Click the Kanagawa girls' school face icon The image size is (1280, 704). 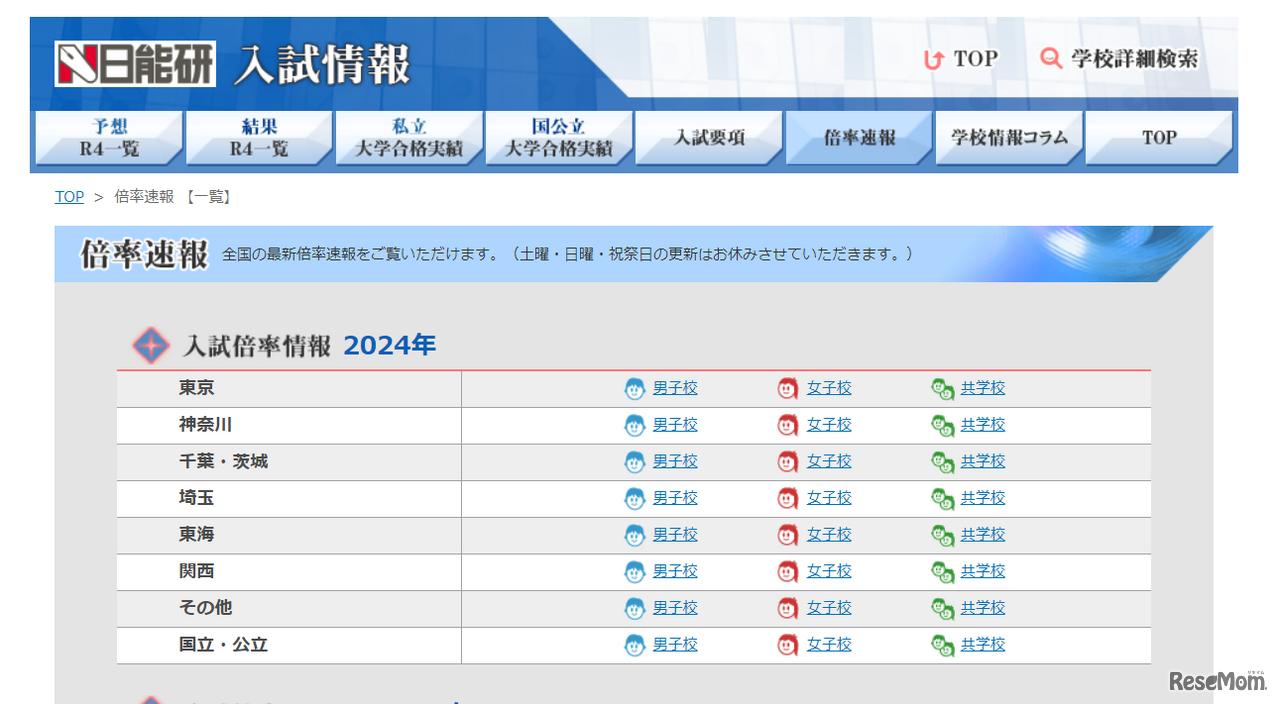pyautogui.click(x=788, y=426)
